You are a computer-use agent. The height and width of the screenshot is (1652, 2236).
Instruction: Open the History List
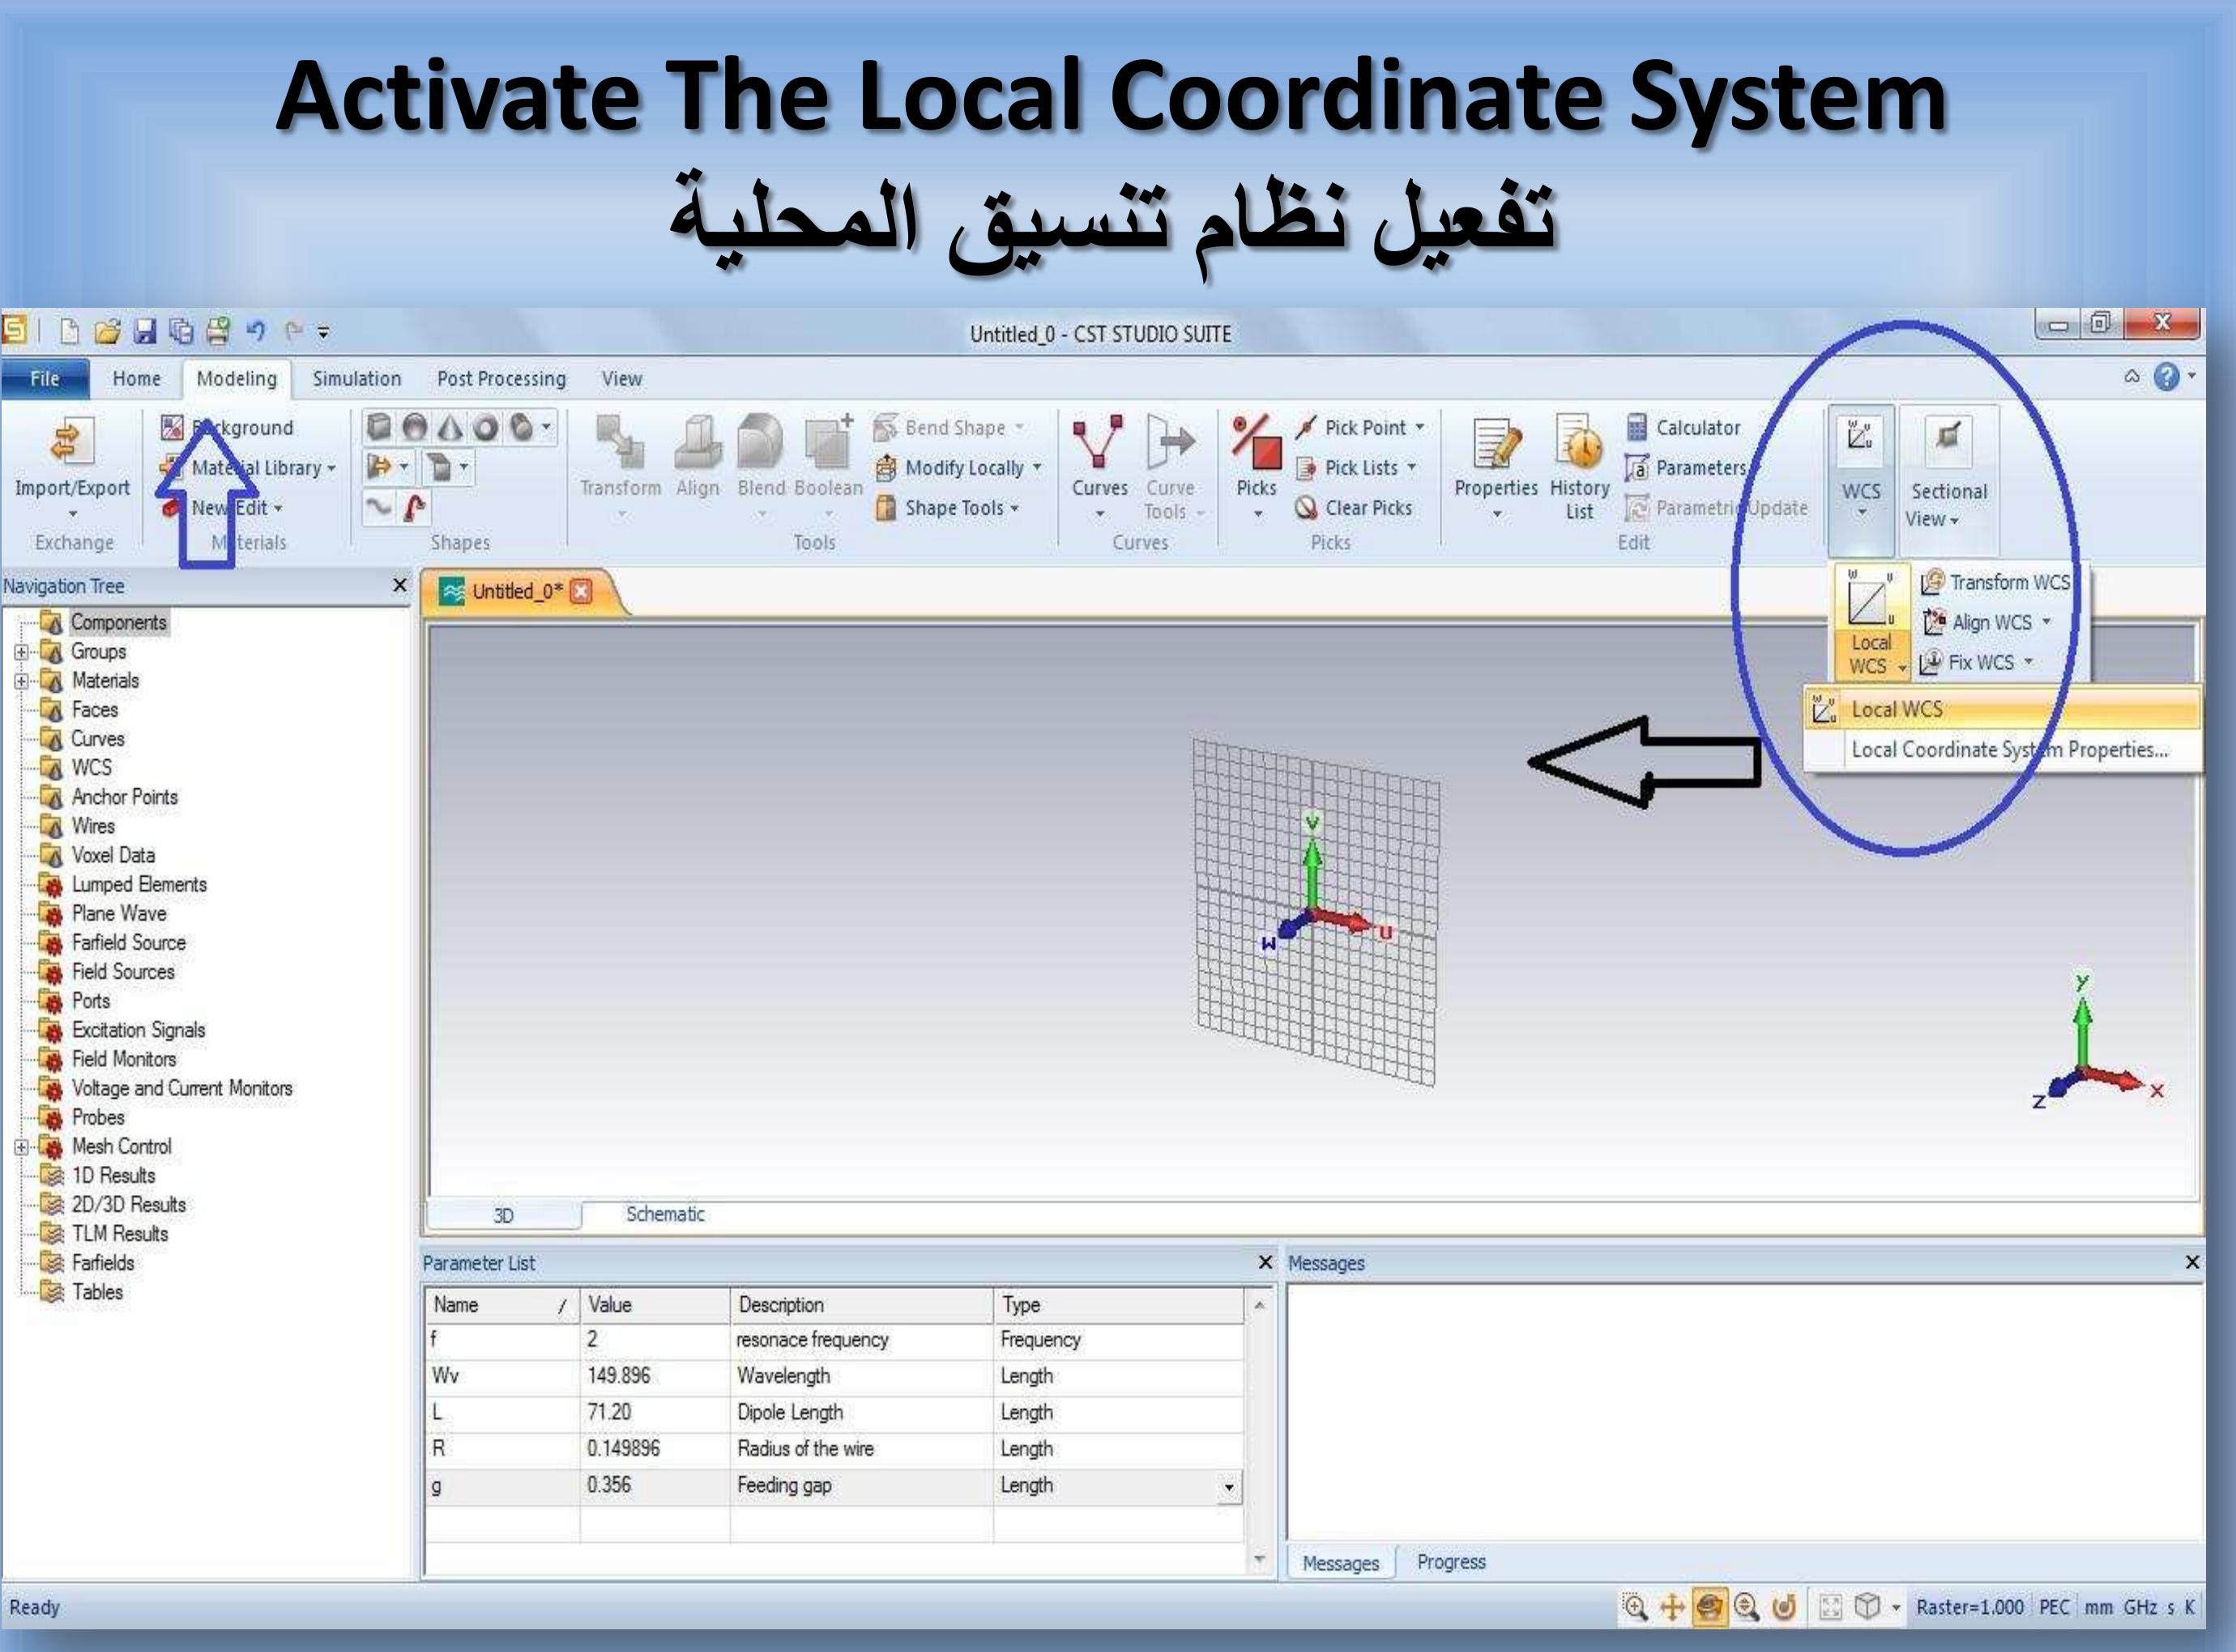1579,444
